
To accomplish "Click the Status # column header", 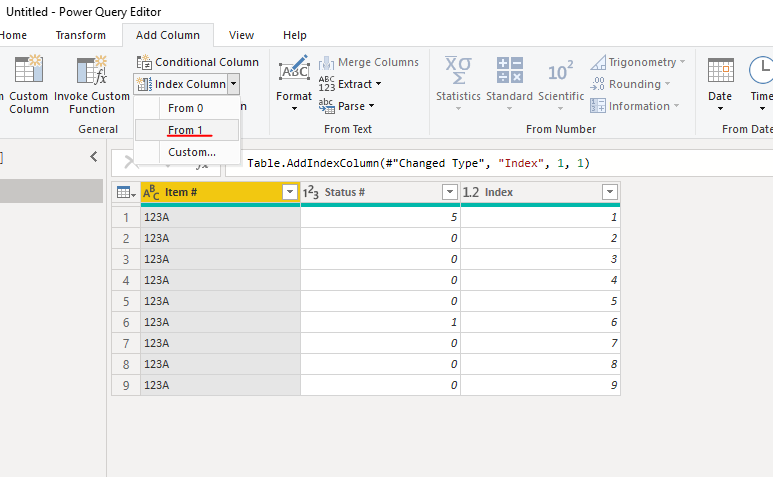I will [x=380, y=192].
